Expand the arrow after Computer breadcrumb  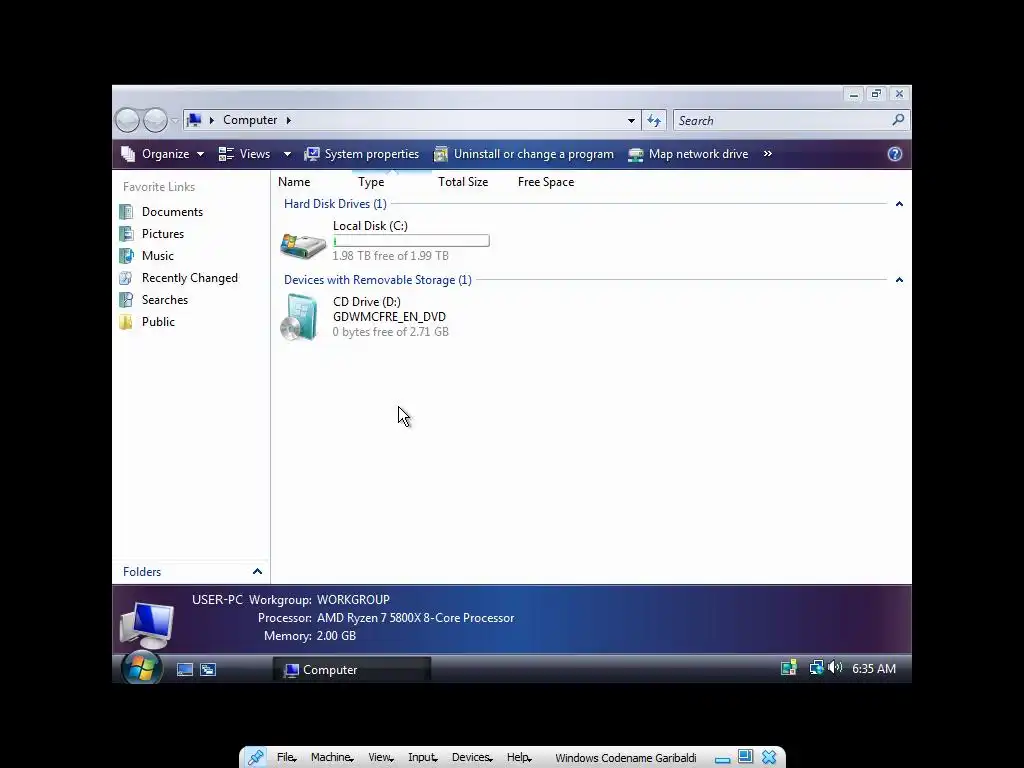point(289,120)
